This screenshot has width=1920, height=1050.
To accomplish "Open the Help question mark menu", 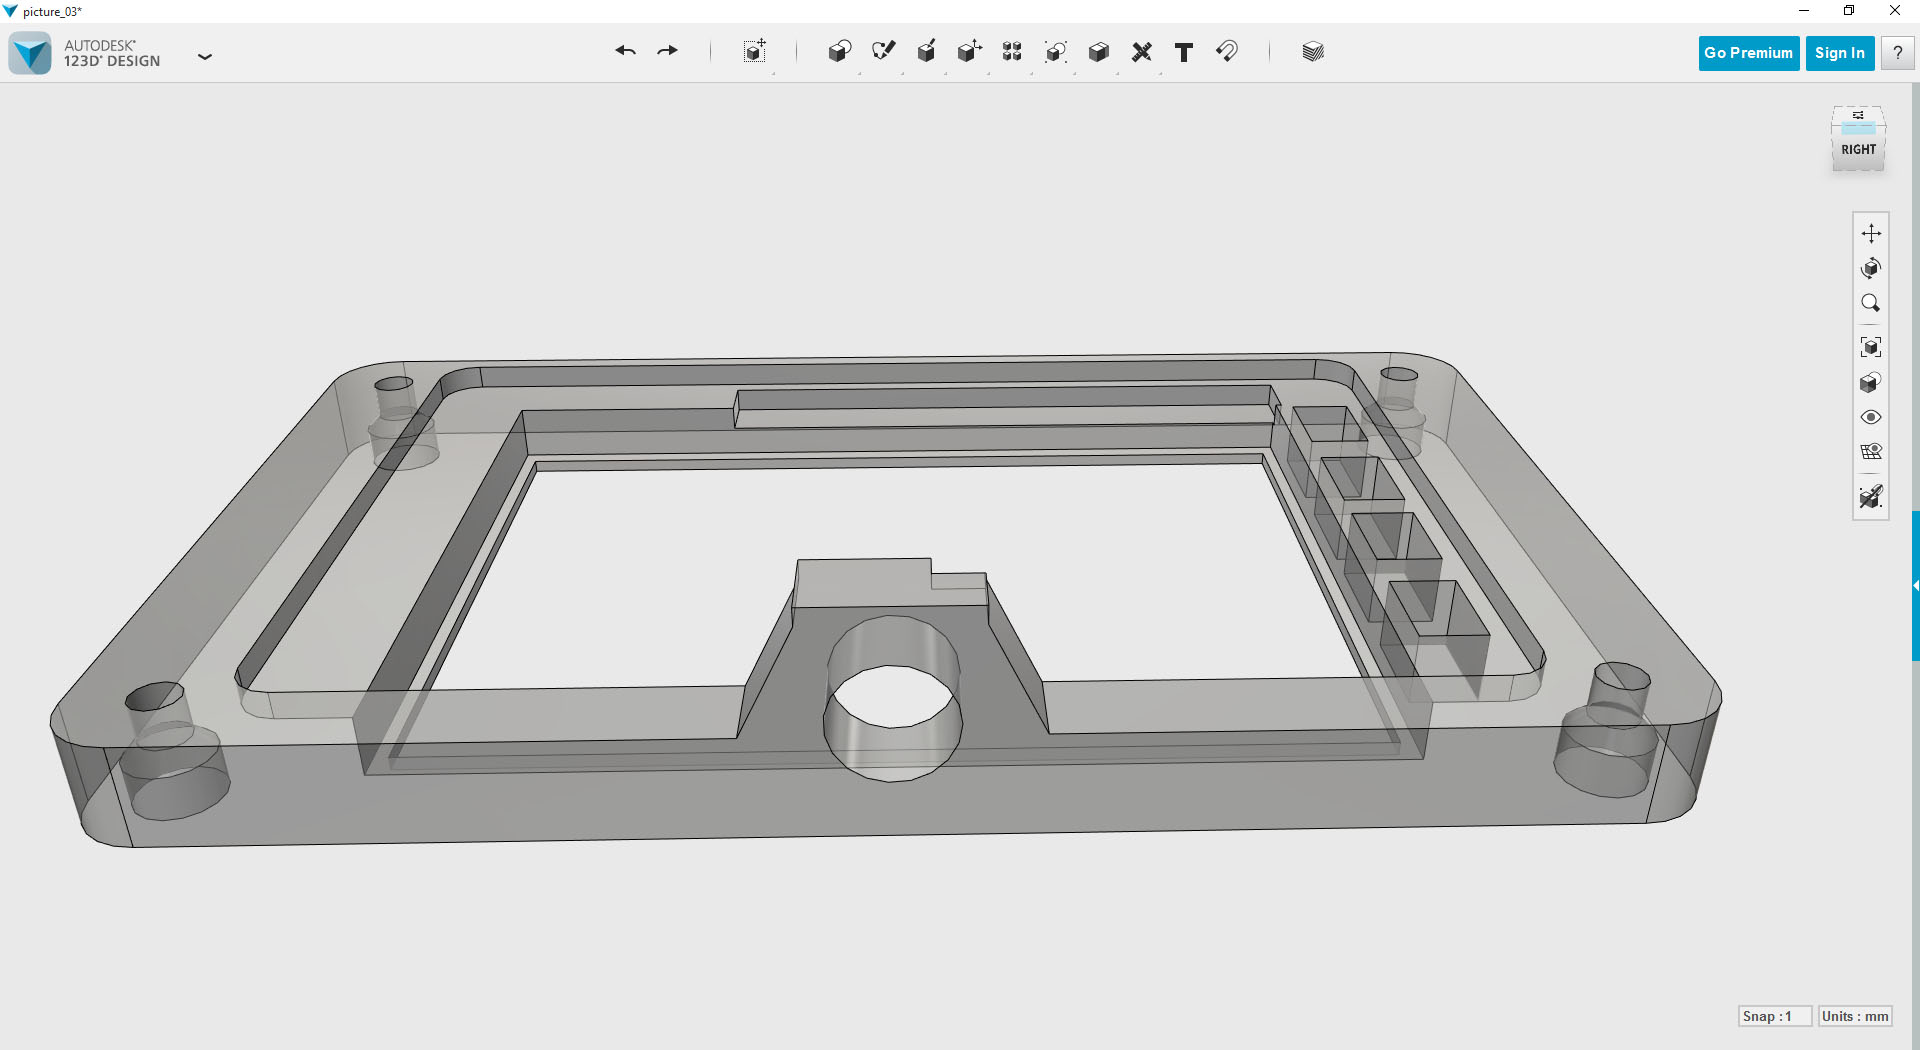I will tap(1897, 53).
